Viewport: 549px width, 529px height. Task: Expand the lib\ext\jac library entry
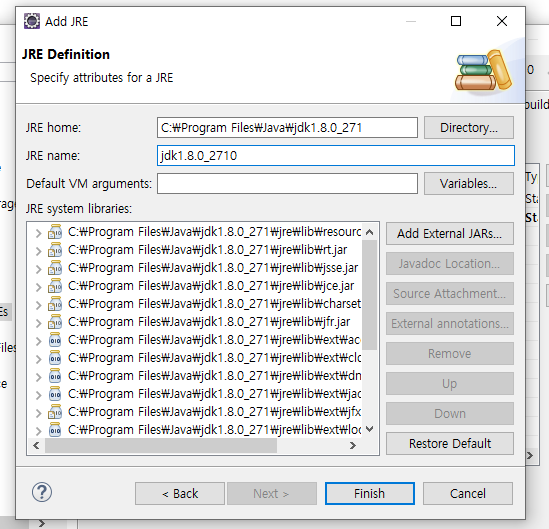coord(39,395)
